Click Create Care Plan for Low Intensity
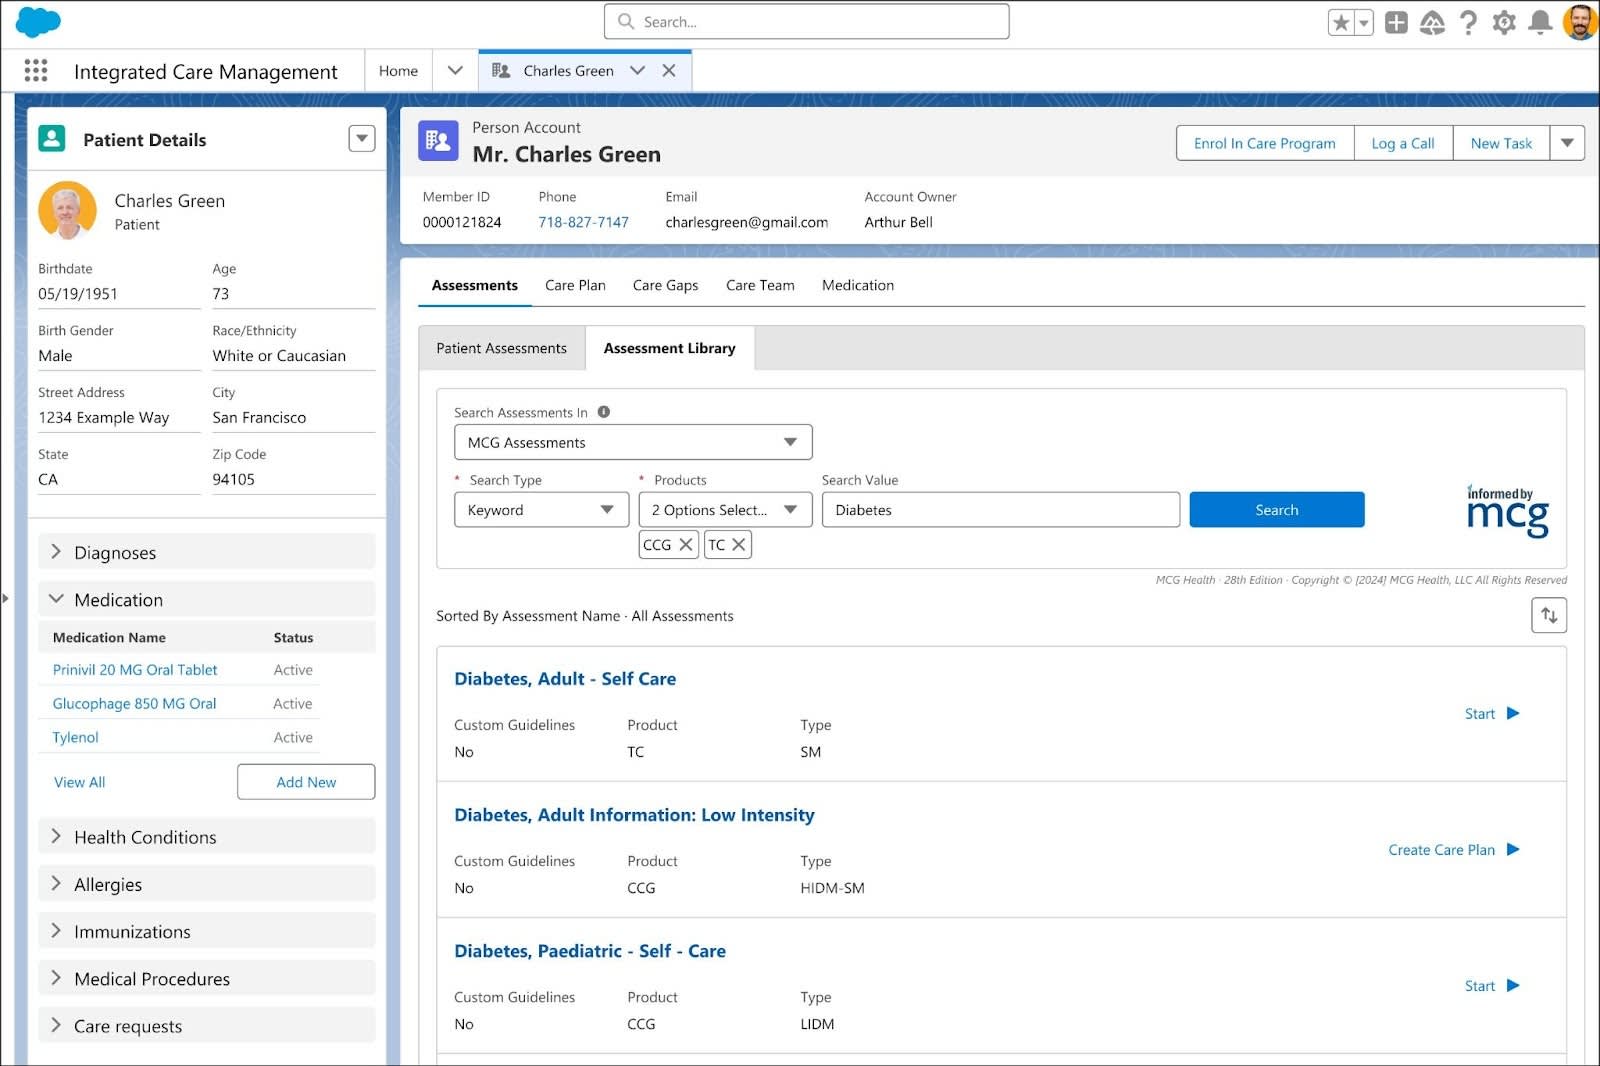1600x1066 pixels. pos(1454,849)
